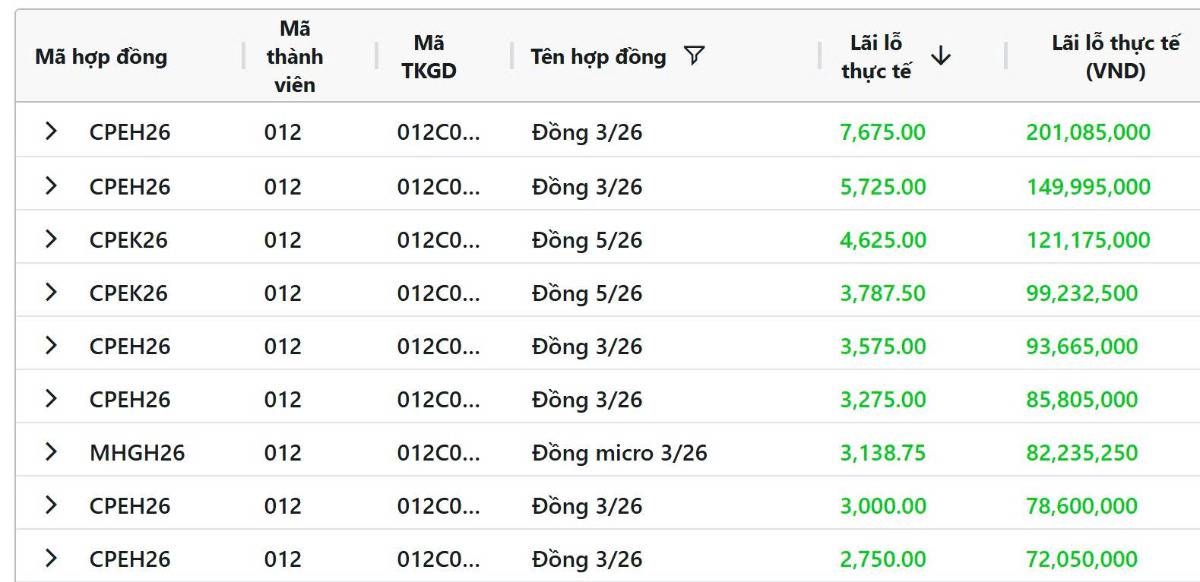Click the 99,232,500 VND value
Viewport: 1200px width, 582px height.
click(1082, 293)
